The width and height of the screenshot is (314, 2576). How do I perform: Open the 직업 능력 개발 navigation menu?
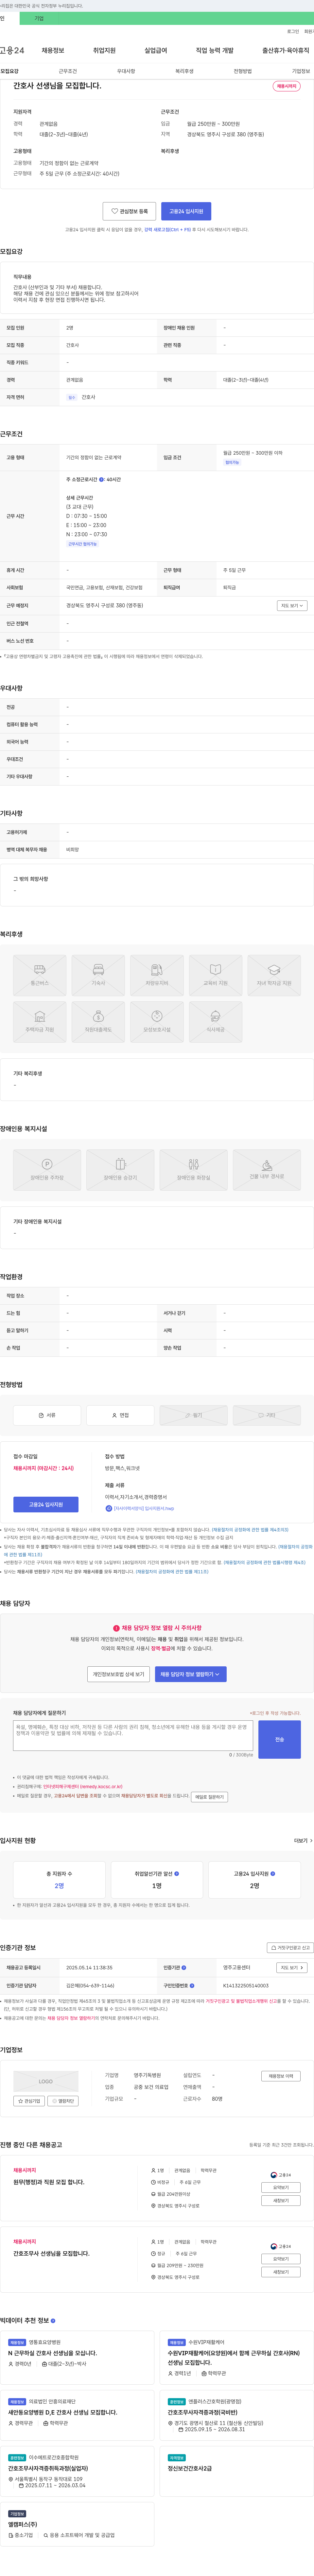click(x=215, y=50)
